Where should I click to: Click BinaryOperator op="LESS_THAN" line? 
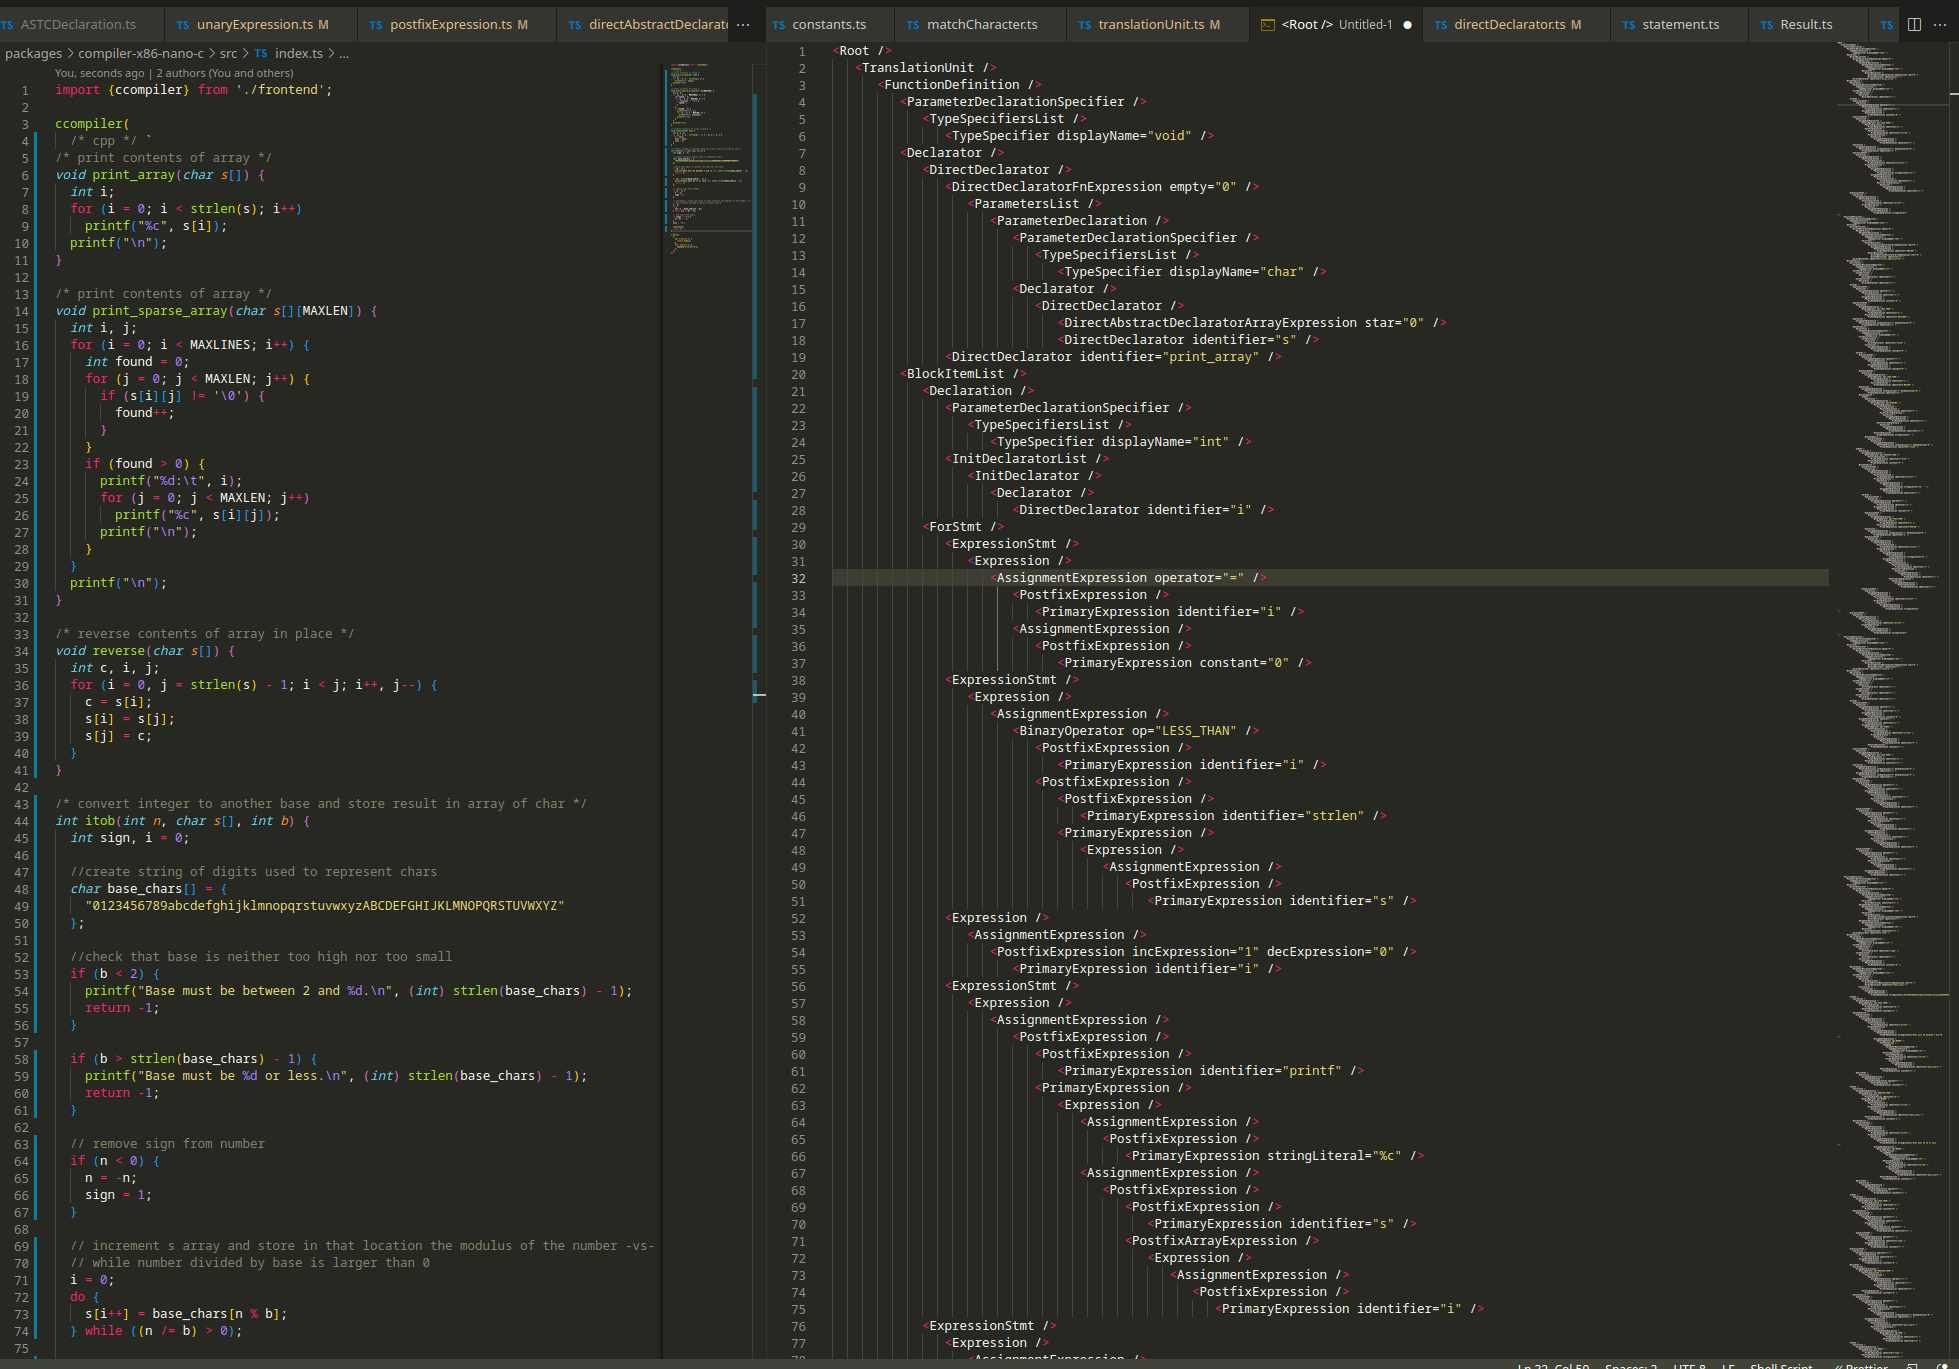point(1136,731)
